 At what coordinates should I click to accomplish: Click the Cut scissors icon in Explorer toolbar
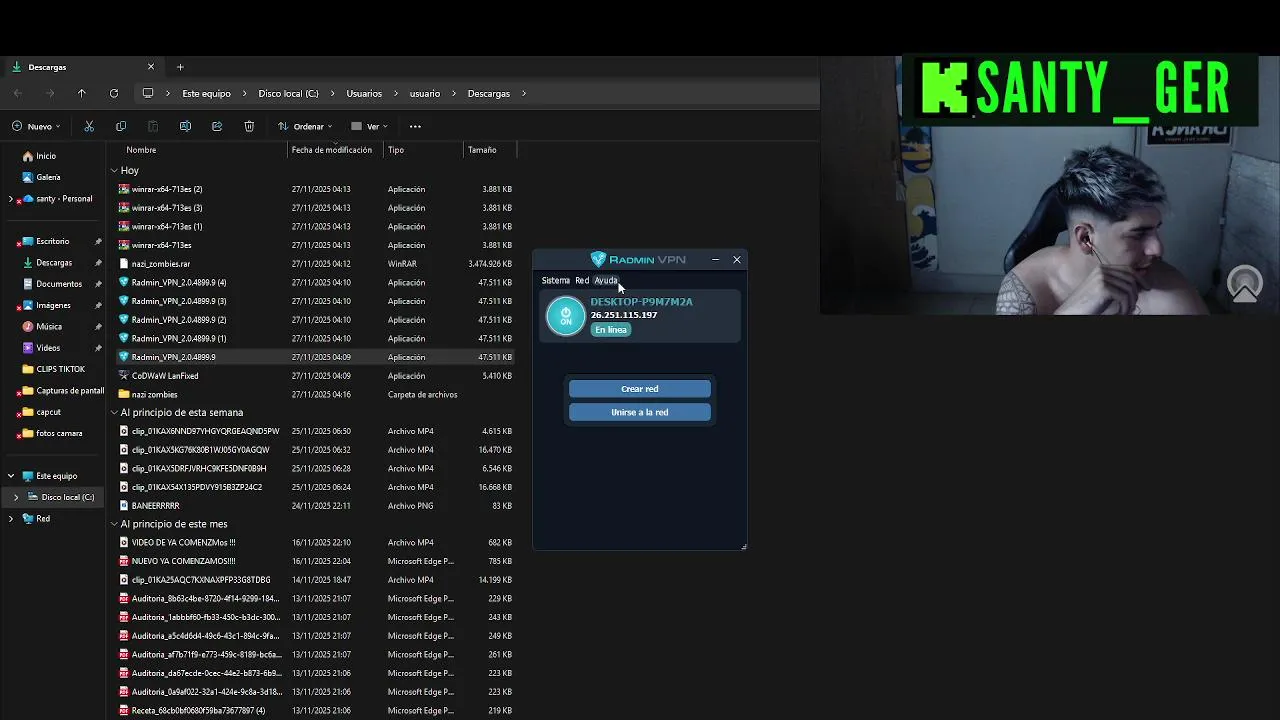tap(89, 126)
